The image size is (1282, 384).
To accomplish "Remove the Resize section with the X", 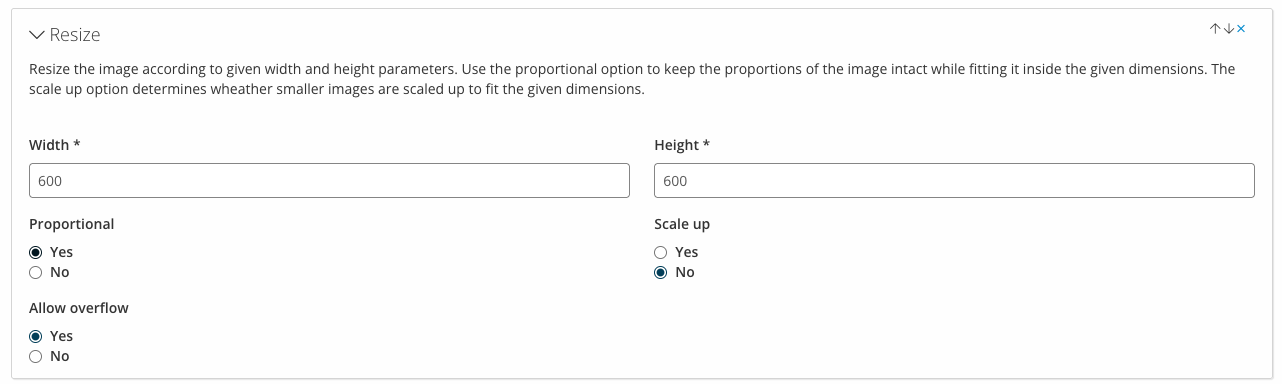I will (1241, 29).
